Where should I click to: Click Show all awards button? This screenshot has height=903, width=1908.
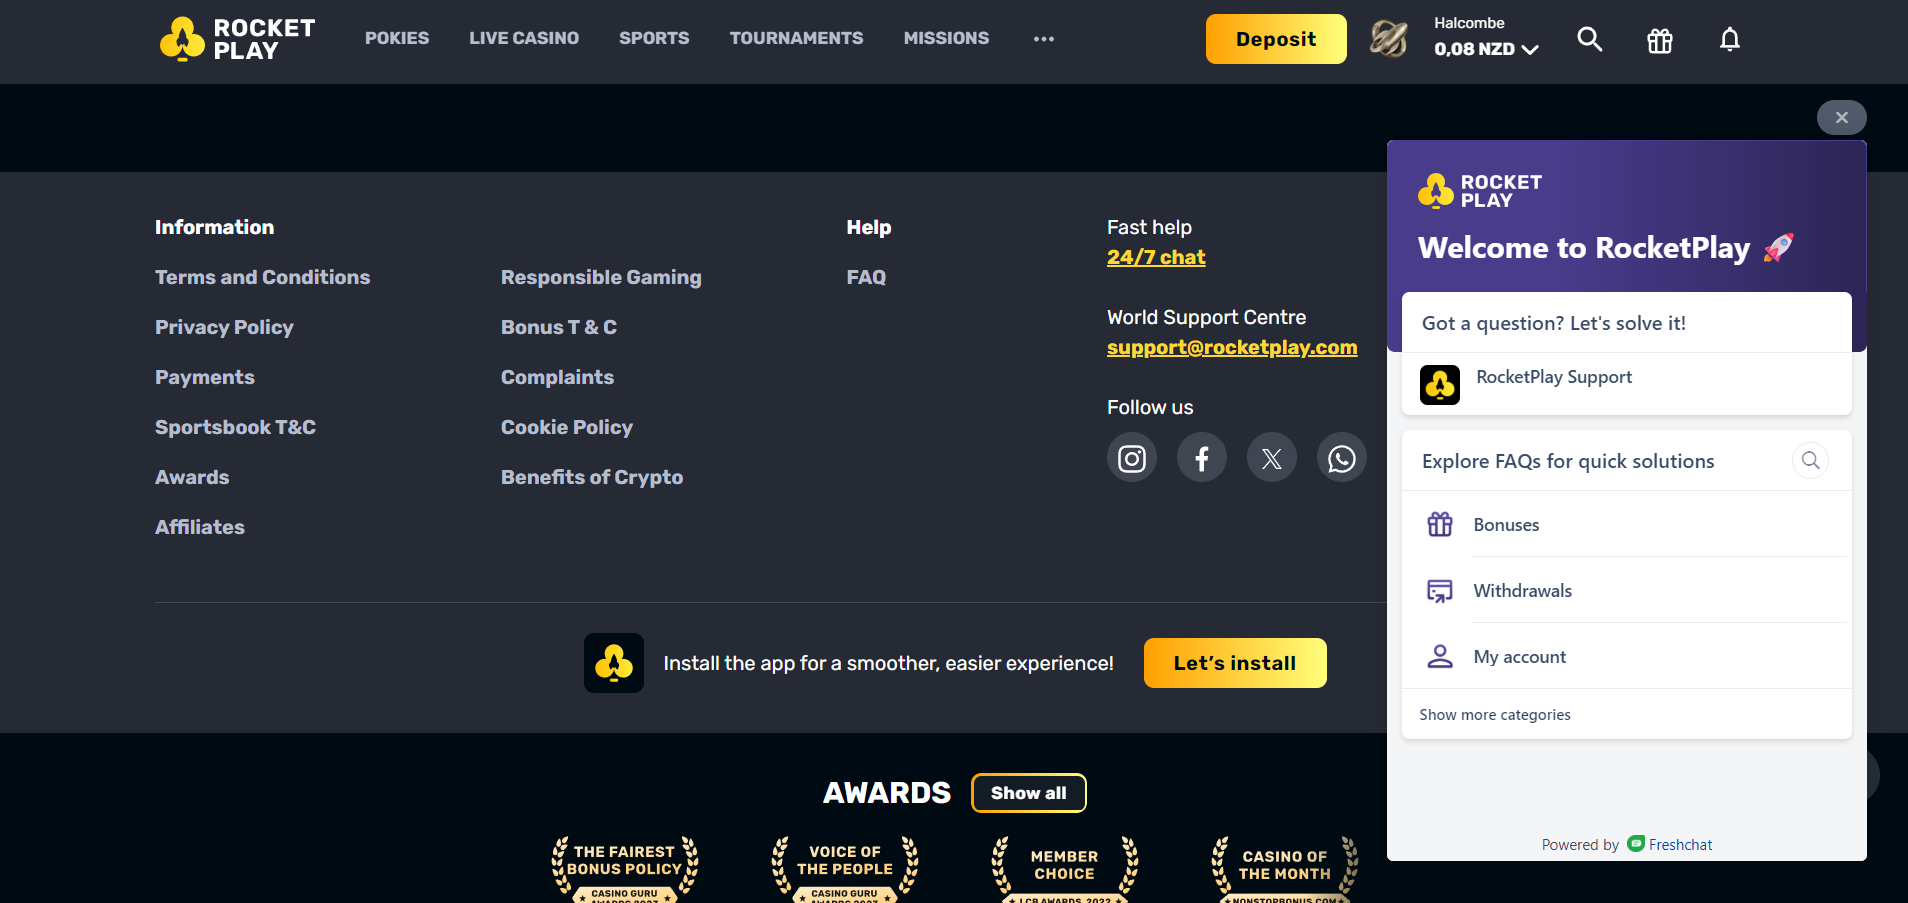1029,793
